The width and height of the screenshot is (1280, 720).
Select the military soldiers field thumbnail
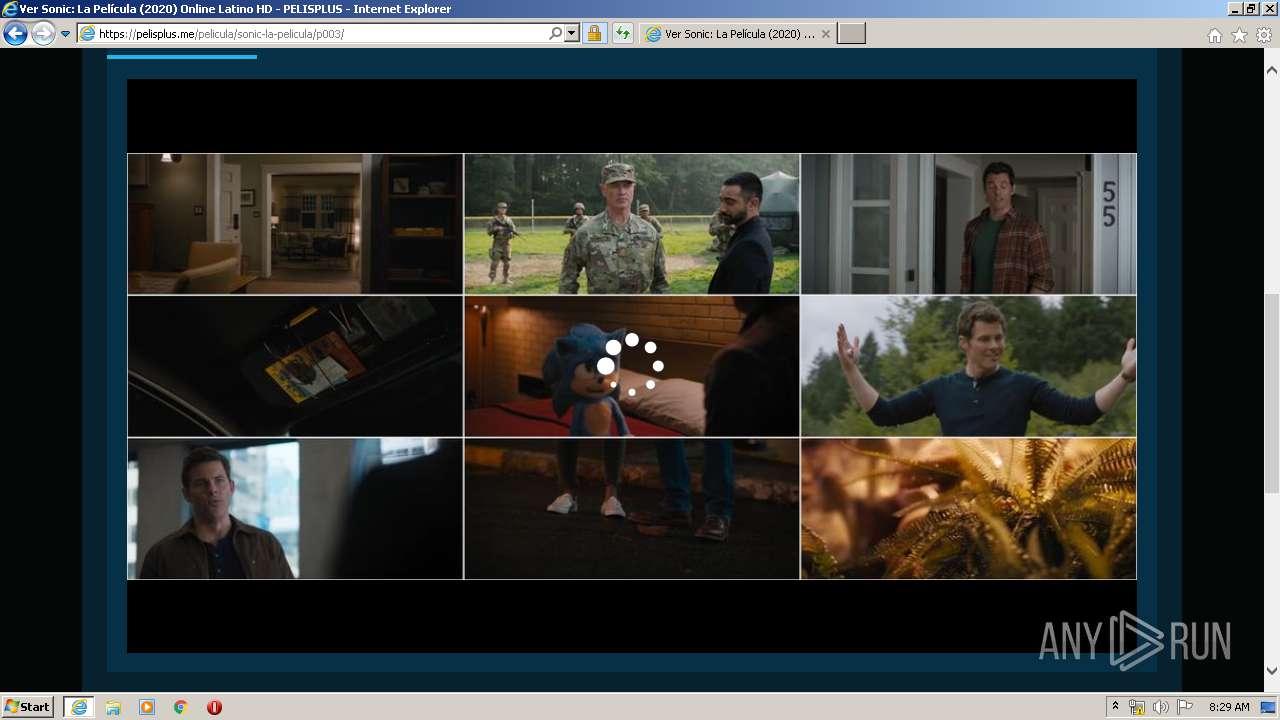click(x=632, y=224)
